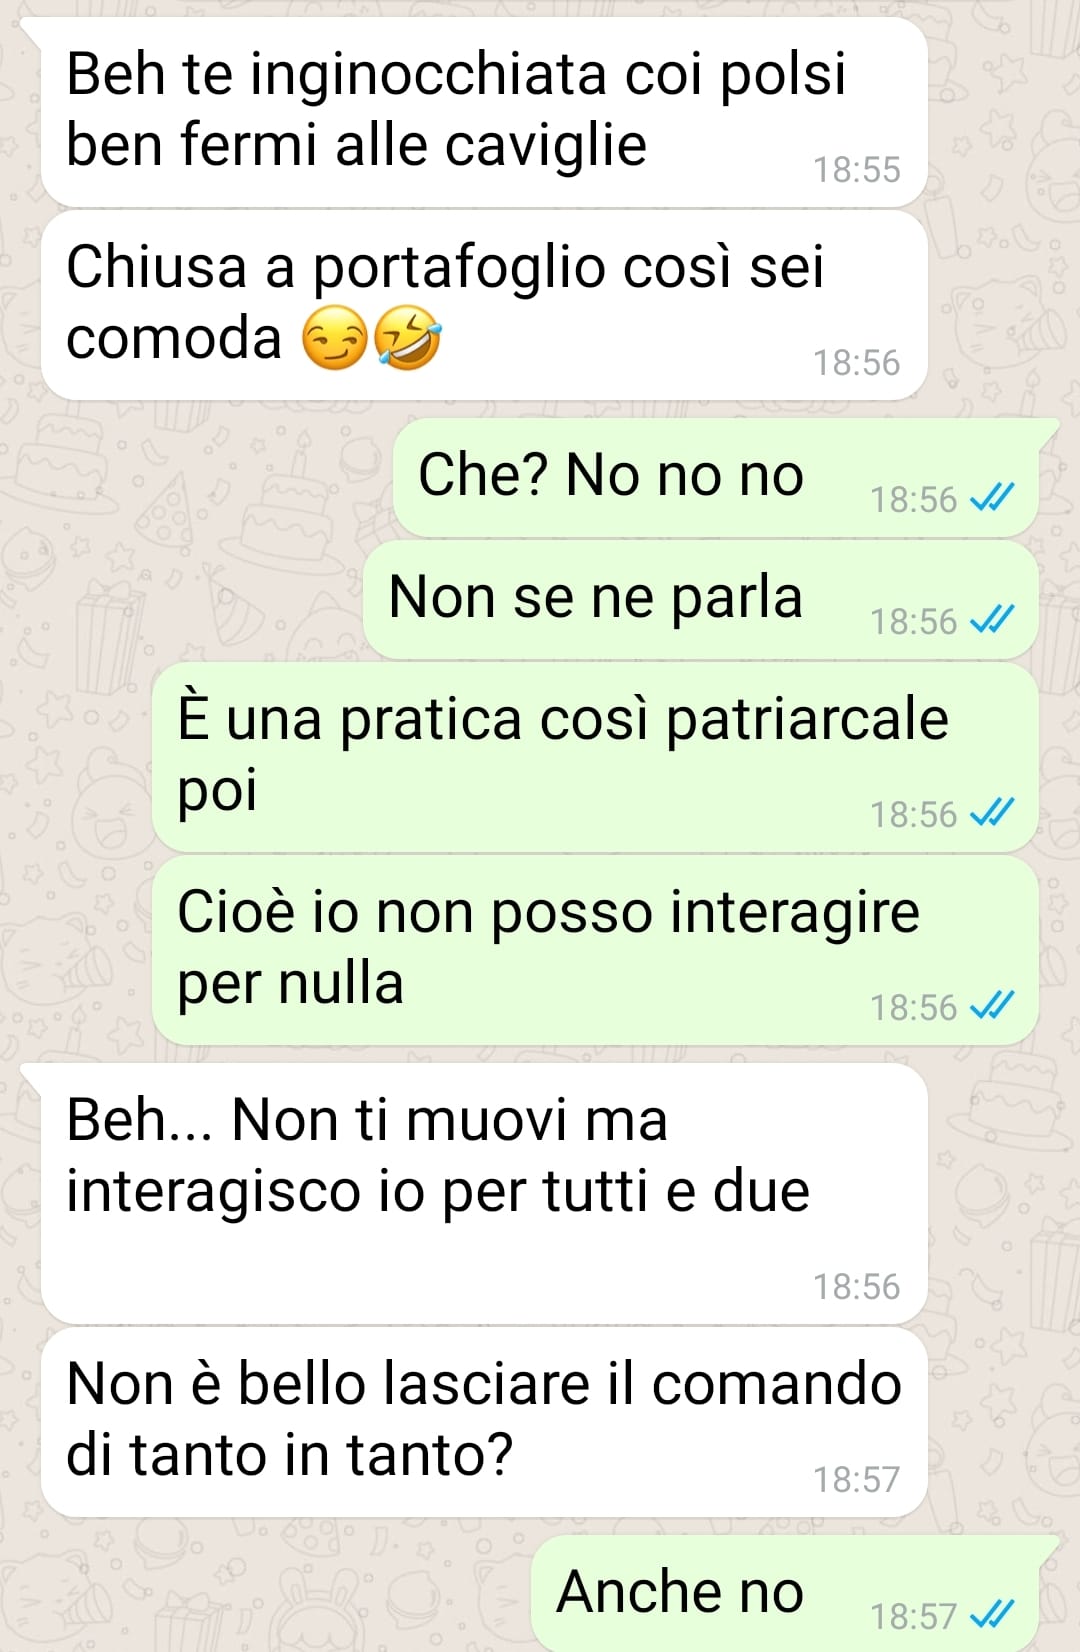
Task: Tap blue read ticks on 'Che? No no no'
Action: (993, 497)
